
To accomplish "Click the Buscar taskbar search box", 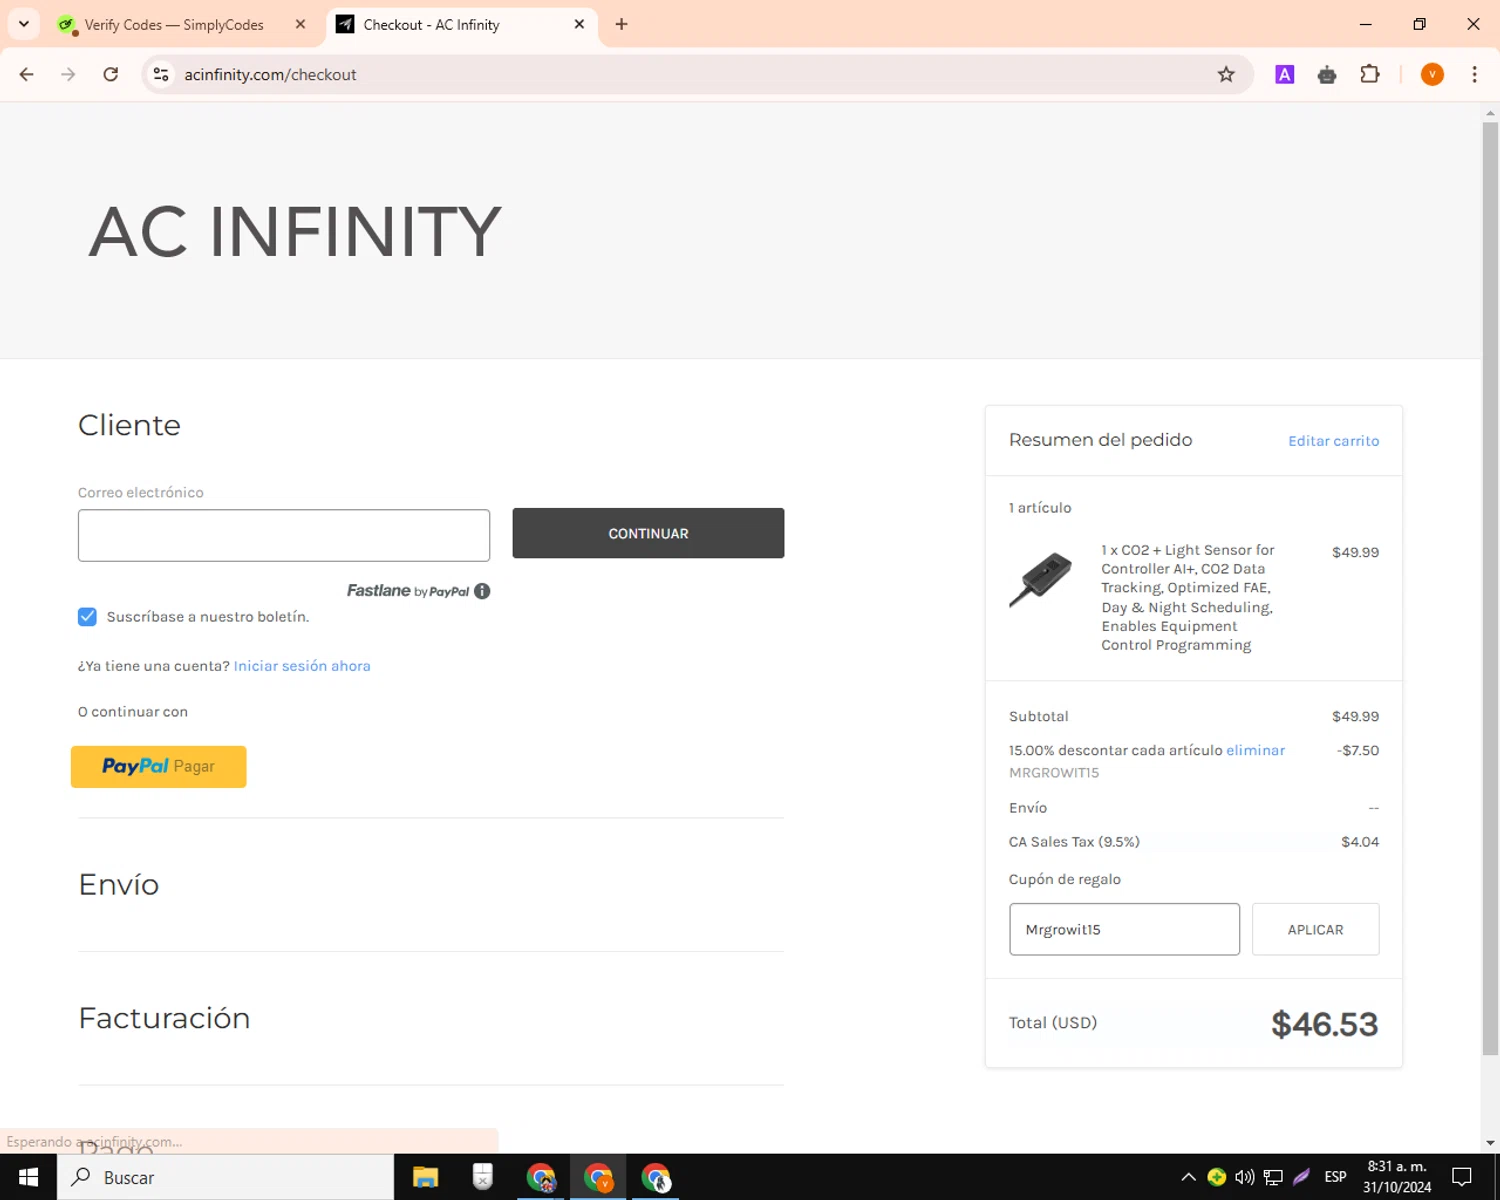I will (225, 1177).
